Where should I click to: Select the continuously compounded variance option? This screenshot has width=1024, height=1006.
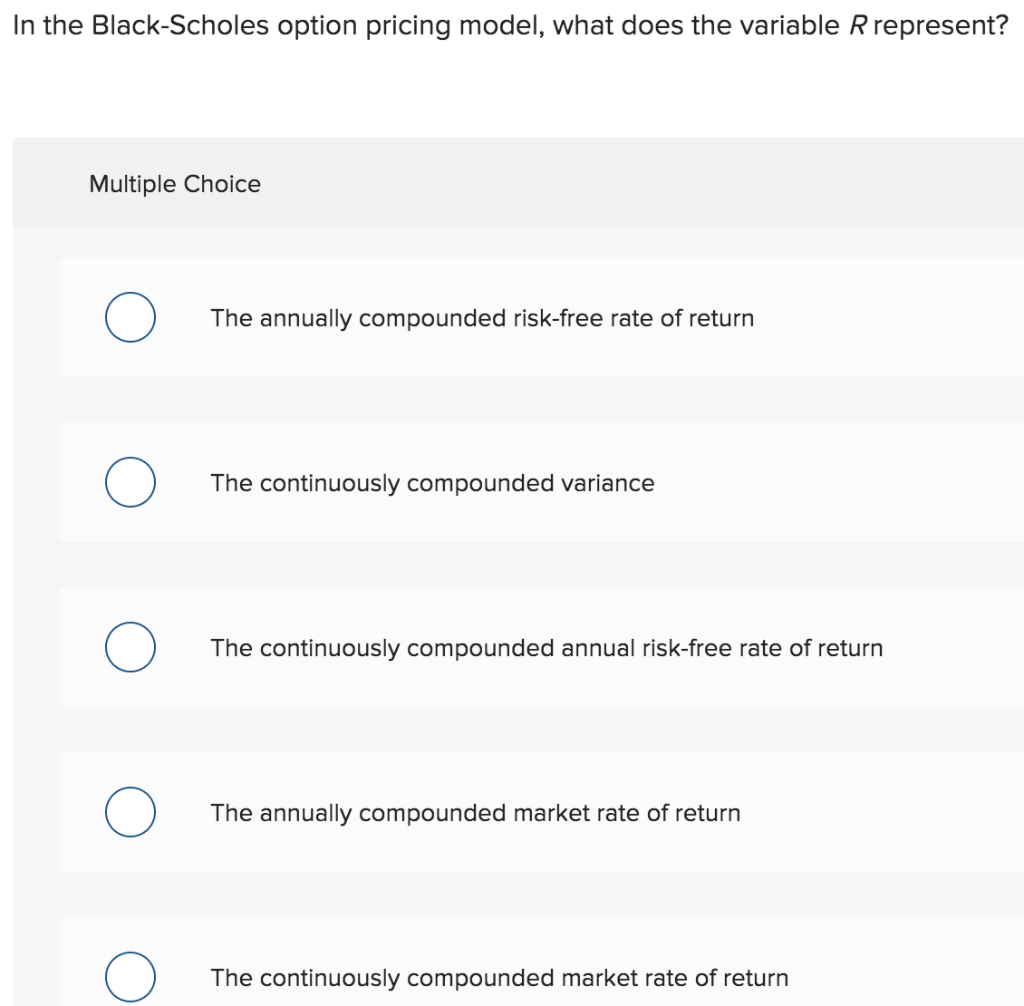coord(130,482)
